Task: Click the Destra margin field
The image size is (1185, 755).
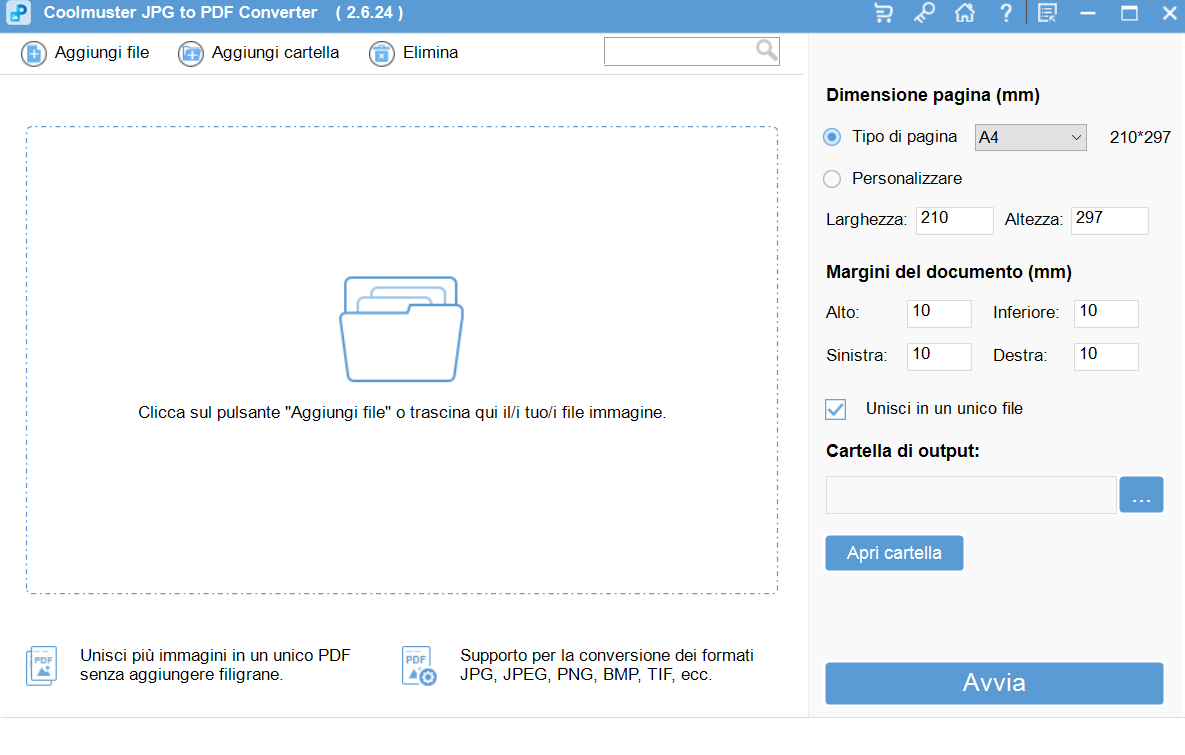Action: pos(1106,356)
